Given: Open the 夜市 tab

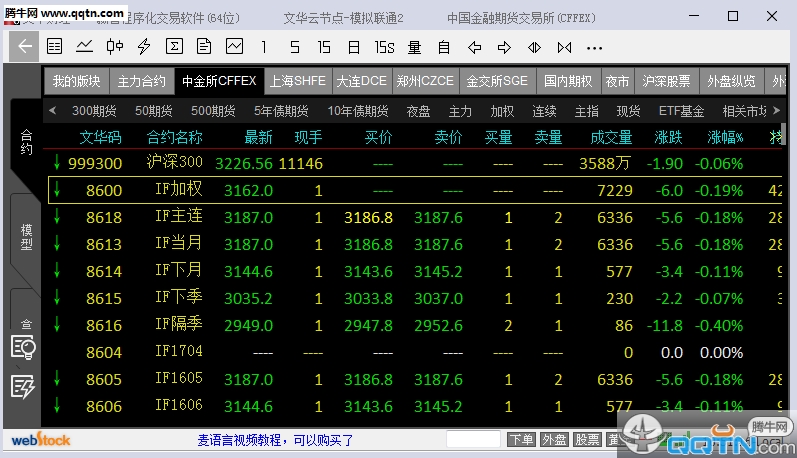Looking at the screenshot, I should point(617,81).
